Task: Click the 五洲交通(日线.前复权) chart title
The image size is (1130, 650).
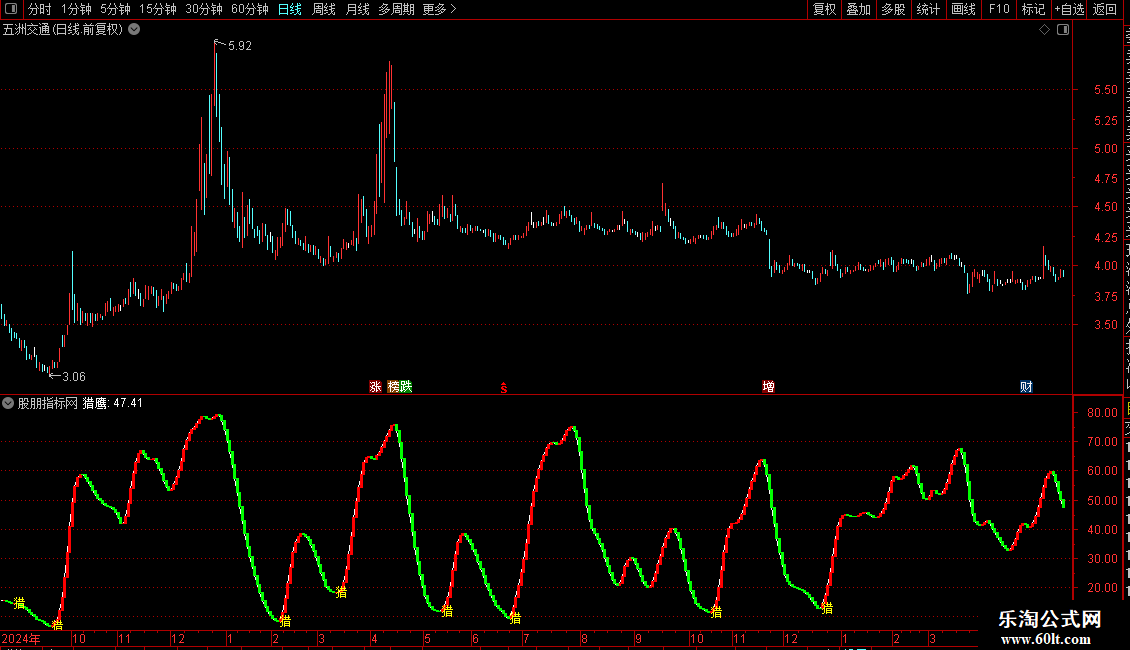Action: pos(63,30)
